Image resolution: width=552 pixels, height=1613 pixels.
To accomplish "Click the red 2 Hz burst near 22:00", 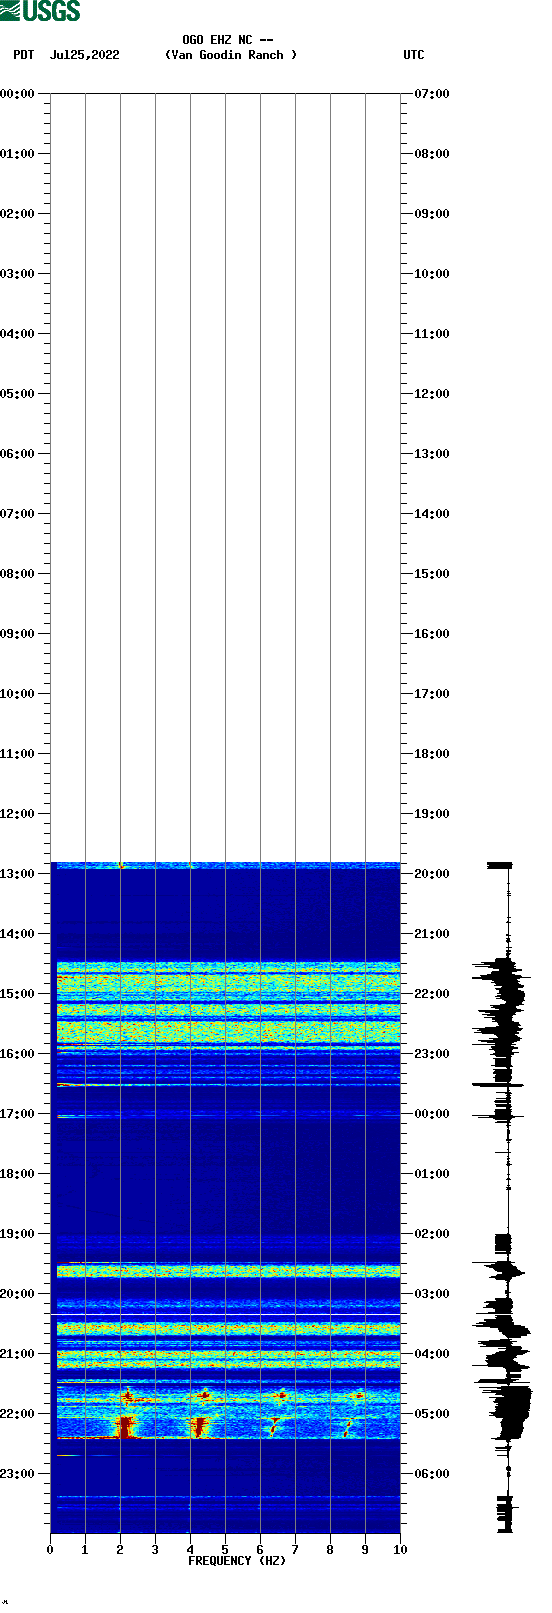I will [125, 1427].
